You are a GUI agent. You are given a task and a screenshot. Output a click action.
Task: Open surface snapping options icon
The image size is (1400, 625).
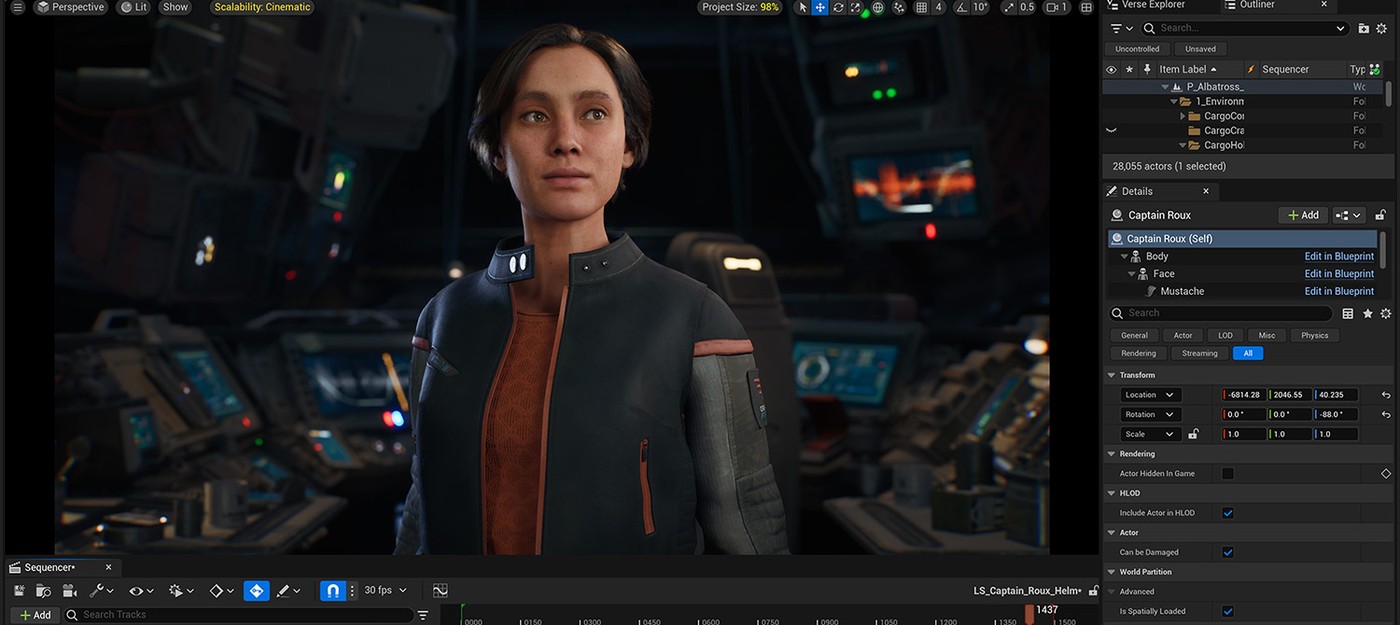click(898, 7)
